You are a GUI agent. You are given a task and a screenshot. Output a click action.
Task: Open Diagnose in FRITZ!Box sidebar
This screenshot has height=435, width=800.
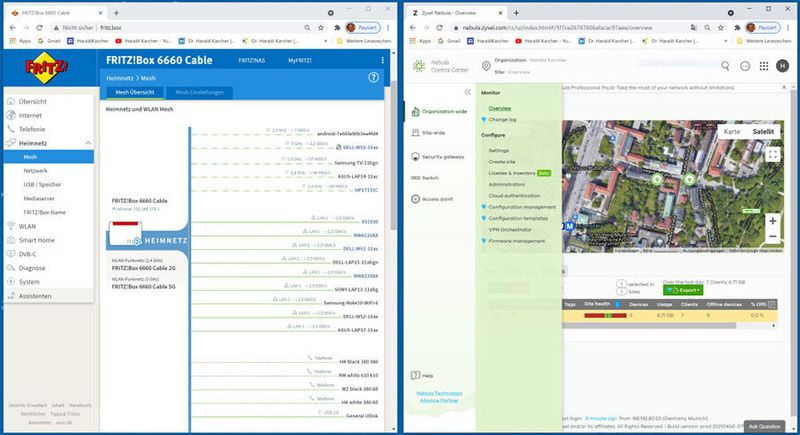point(32,268)
